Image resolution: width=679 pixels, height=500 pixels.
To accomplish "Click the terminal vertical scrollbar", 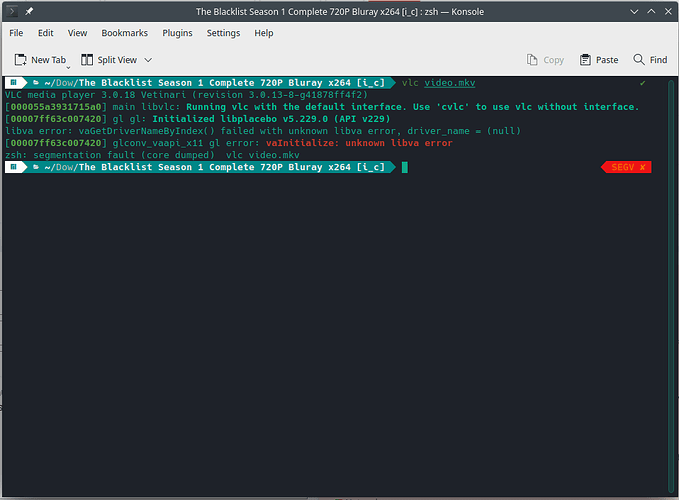I will tap(671, 286).
